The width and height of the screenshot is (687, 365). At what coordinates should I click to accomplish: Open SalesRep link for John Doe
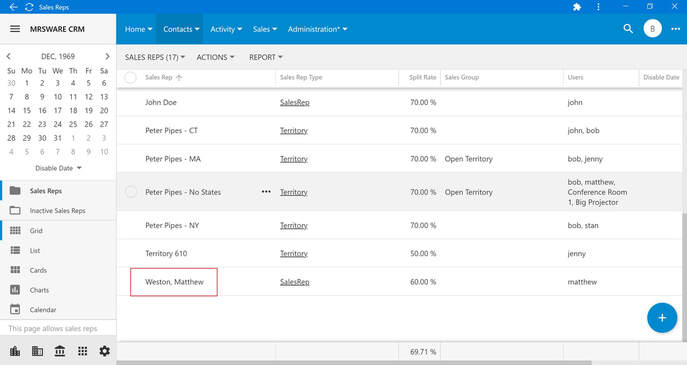point(295,103)
